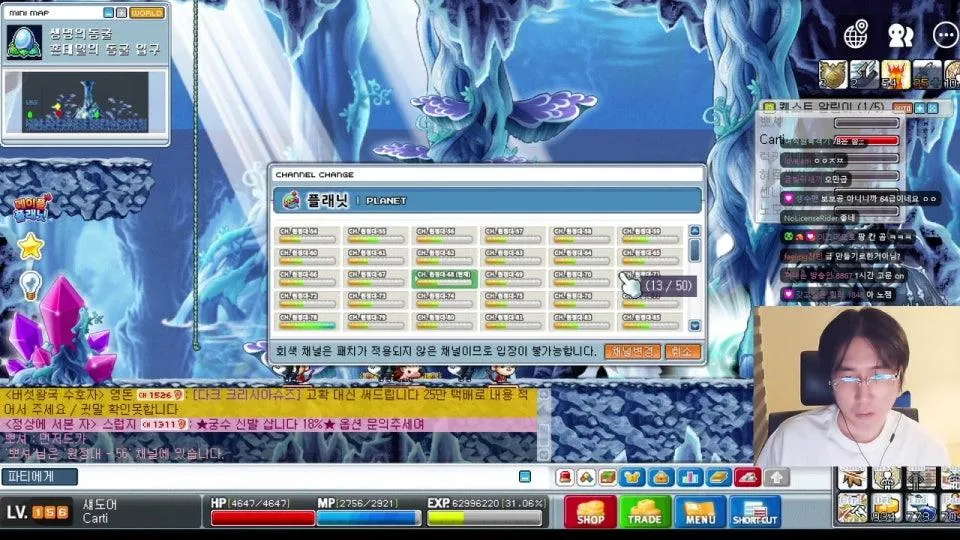Select channel 72 in the channel list
Viewport: 960px width, 540px height.
point(308,300)
